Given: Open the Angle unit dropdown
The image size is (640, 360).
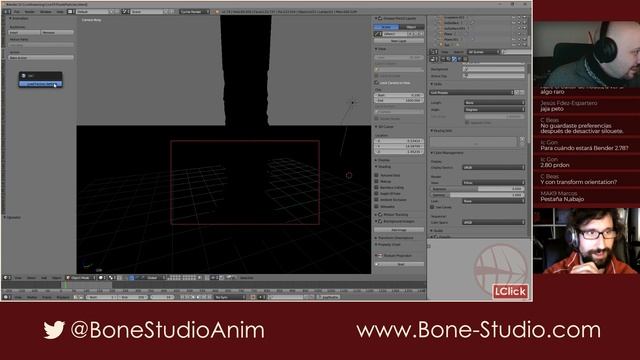Looking at the screenshot, I should (x=494, y=109).
